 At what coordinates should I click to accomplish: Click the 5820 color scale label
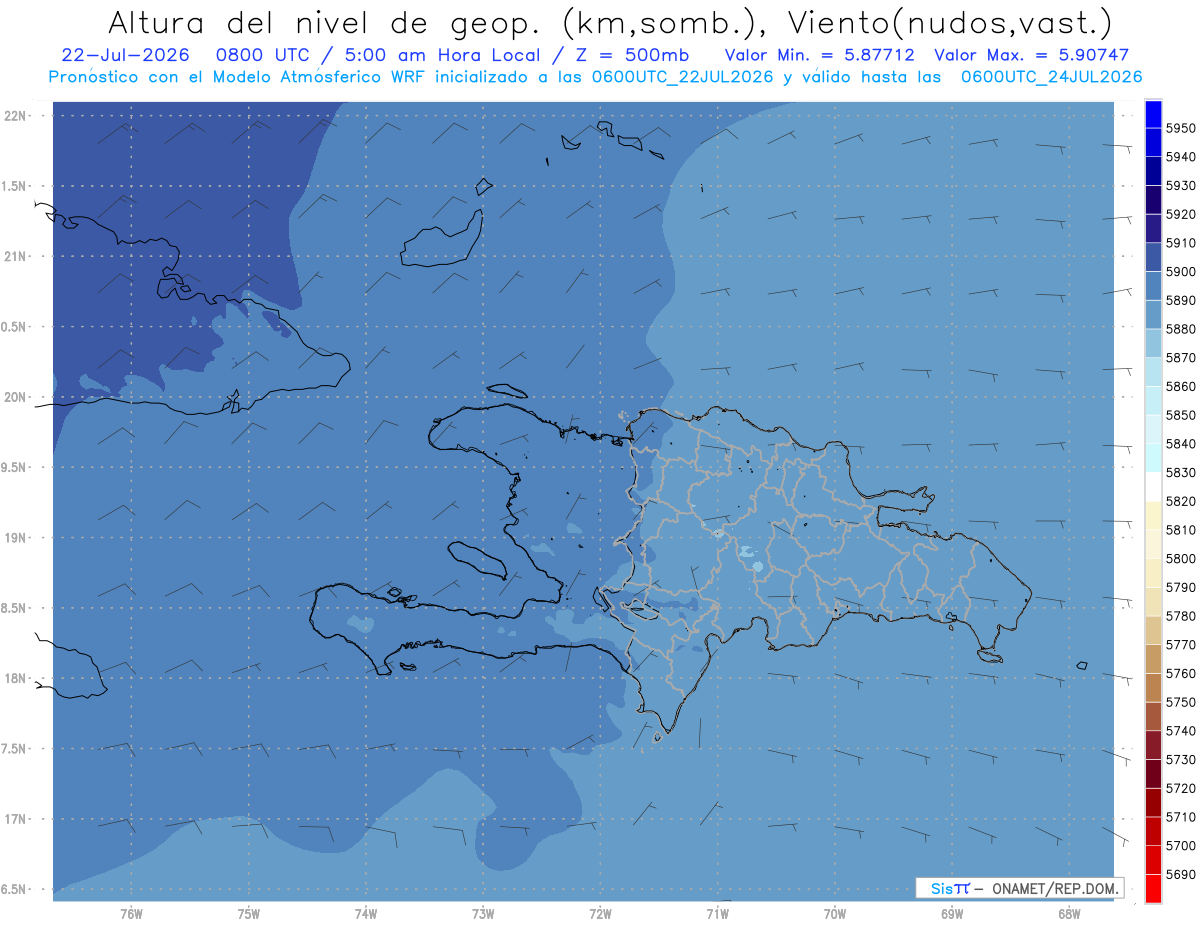tap(1181, 501)
